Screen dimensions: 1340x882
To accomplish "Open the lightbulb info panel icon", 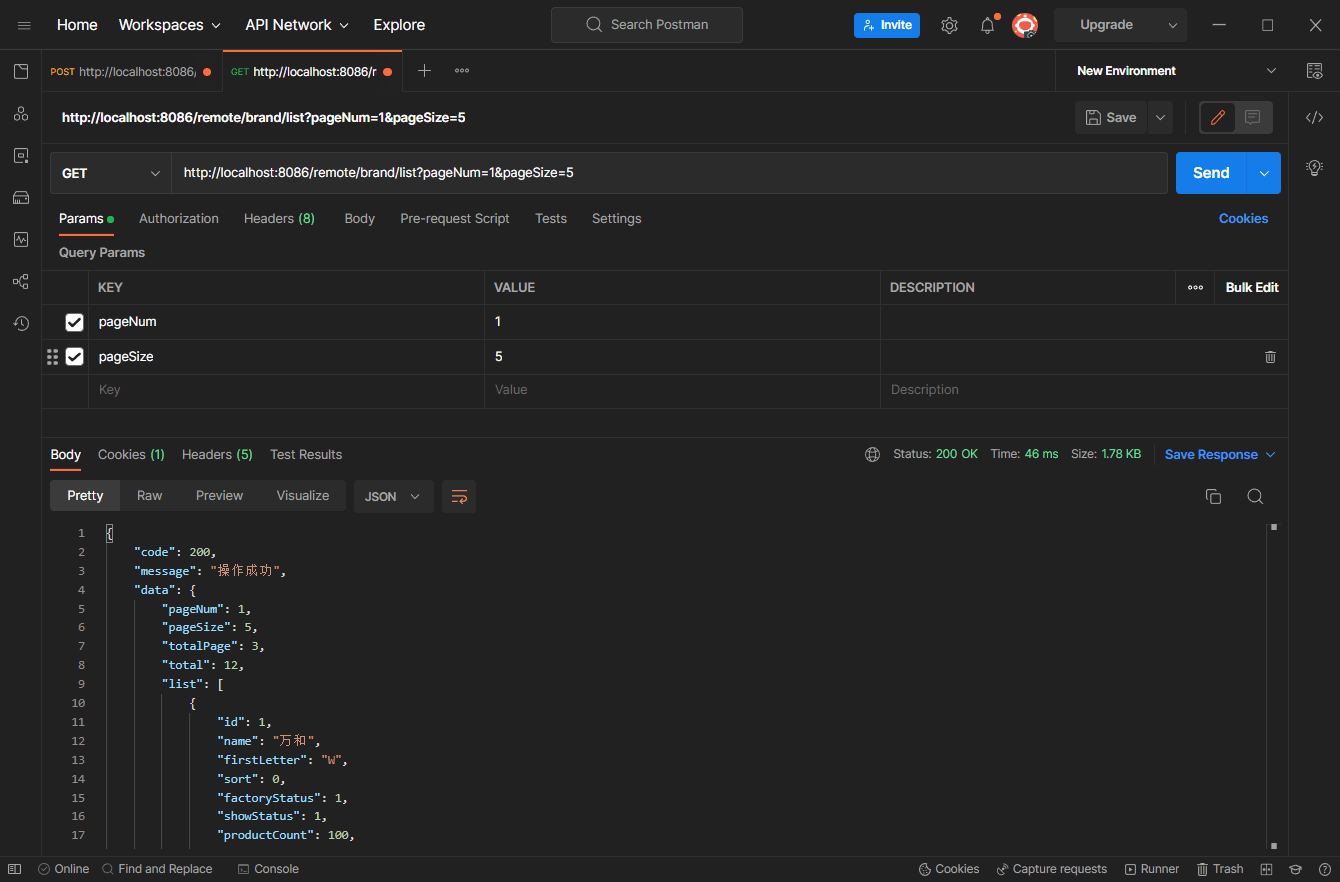I will tap(1314, 166).
